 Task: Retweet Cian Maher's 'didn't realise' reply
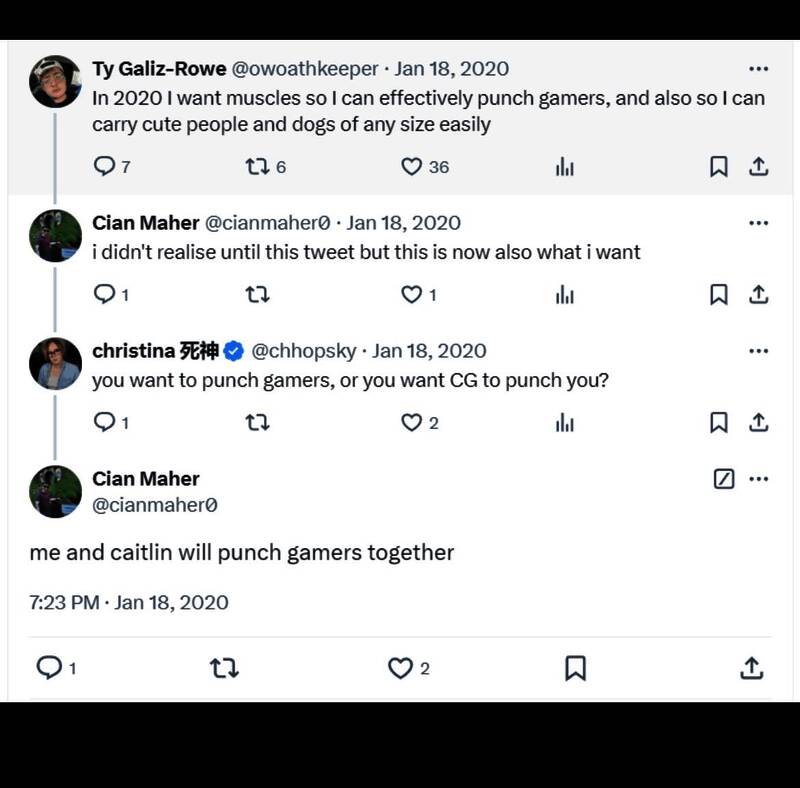pos(257,294)
